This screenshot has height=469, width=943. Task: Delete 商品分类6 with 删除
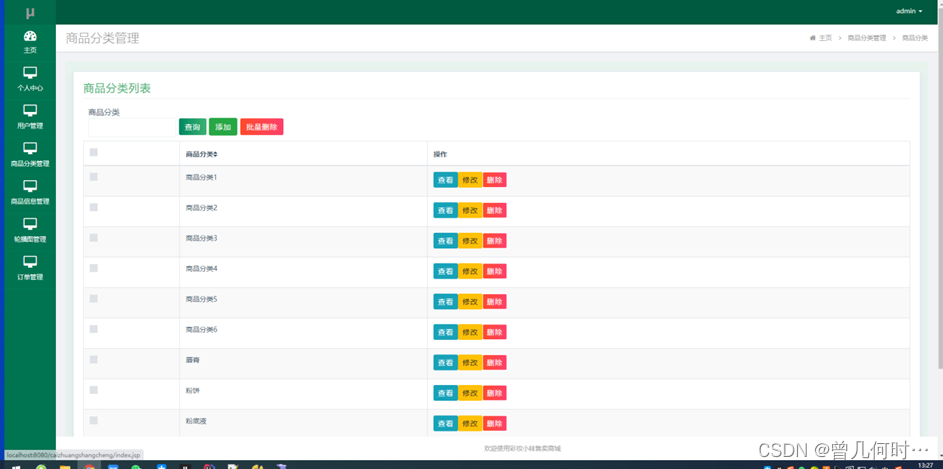(x=494, y=332)
